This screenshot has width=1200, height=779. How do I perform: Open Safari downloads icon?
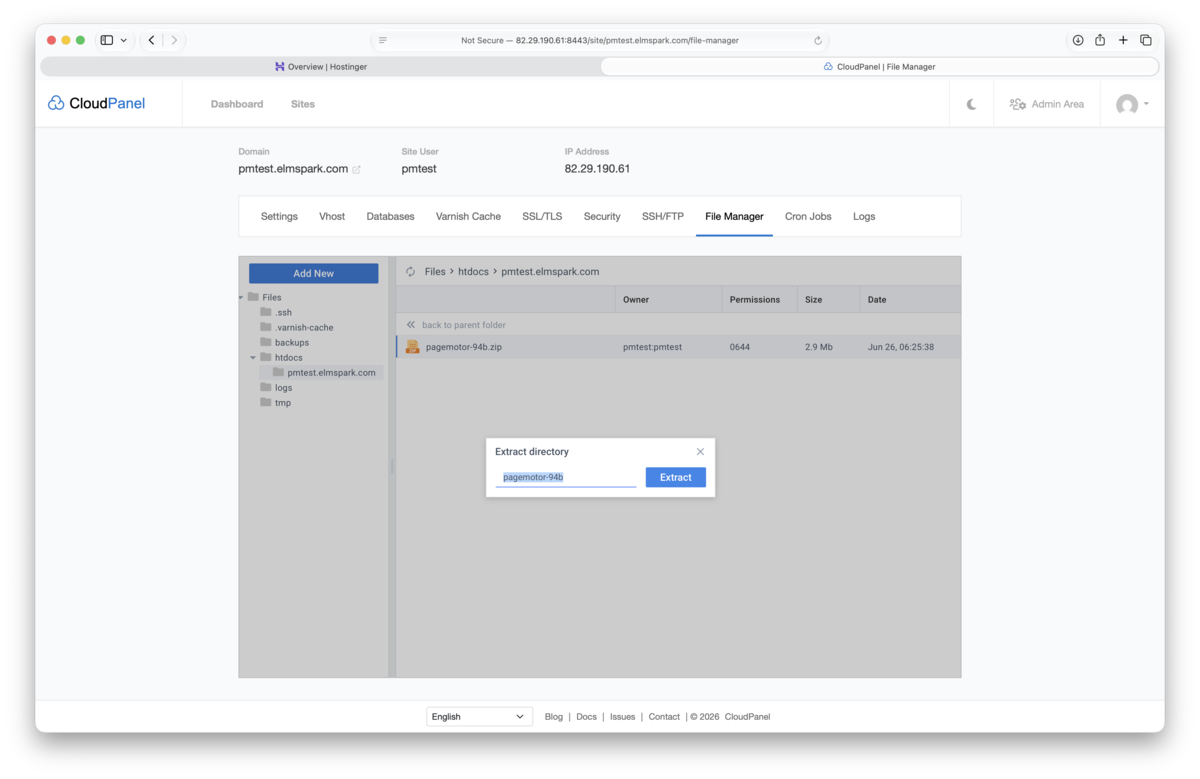tap(1078, 40)
